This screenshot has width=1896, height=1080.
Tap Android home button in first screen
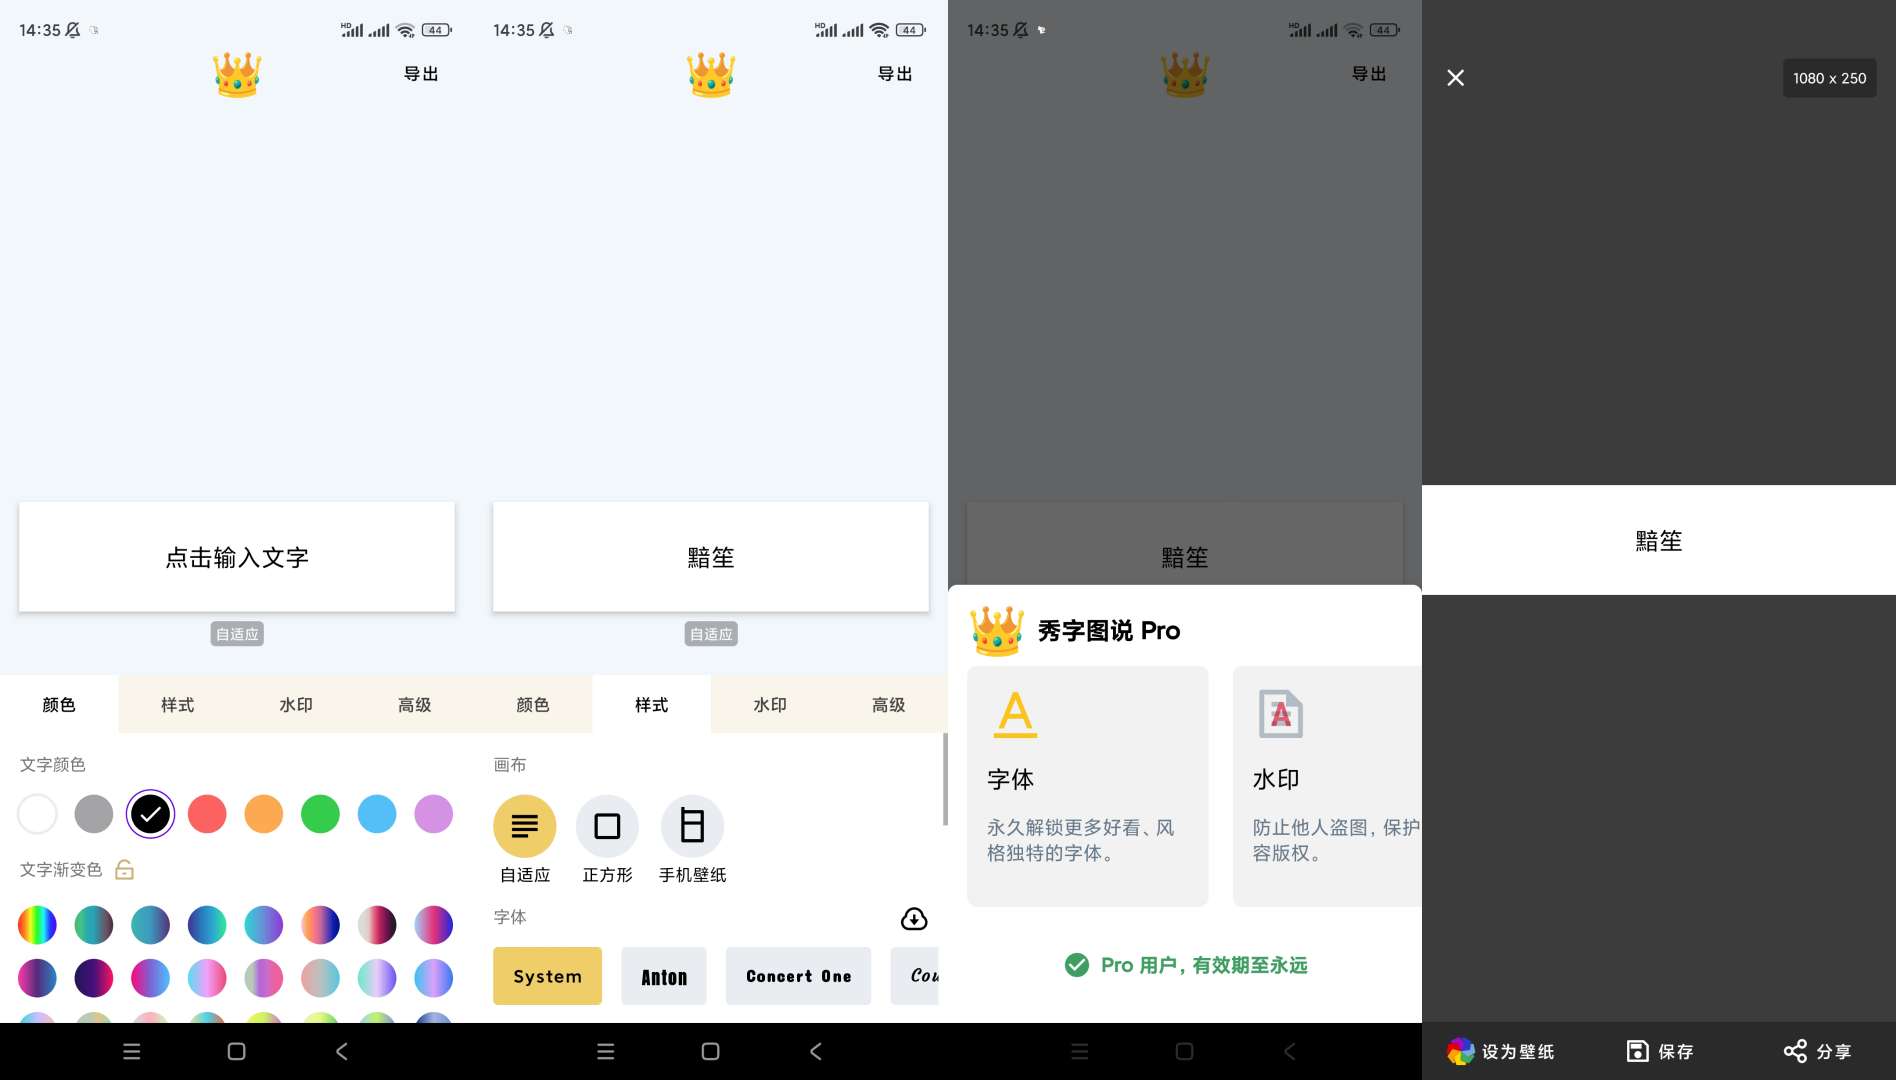click(x=236, y=1051)
